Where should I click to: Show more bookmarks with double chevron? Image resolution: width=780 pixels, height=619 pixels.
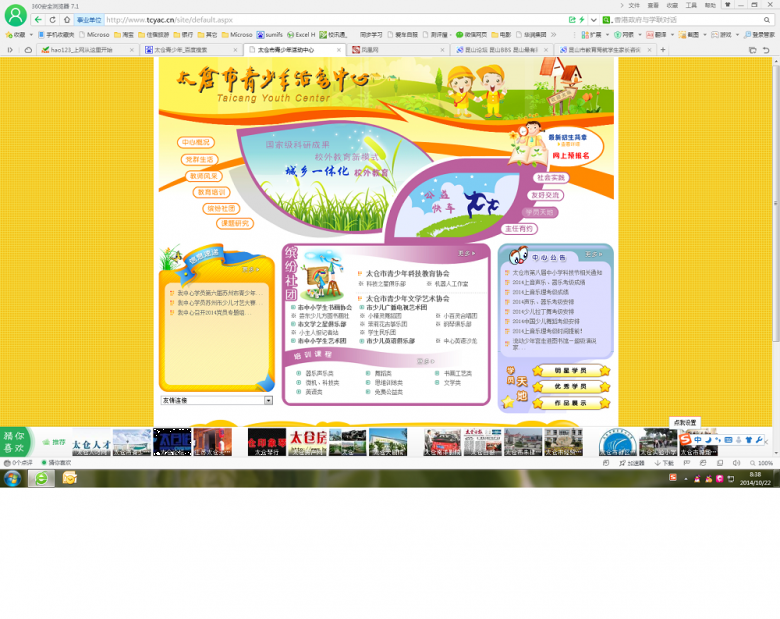[554, 35]
